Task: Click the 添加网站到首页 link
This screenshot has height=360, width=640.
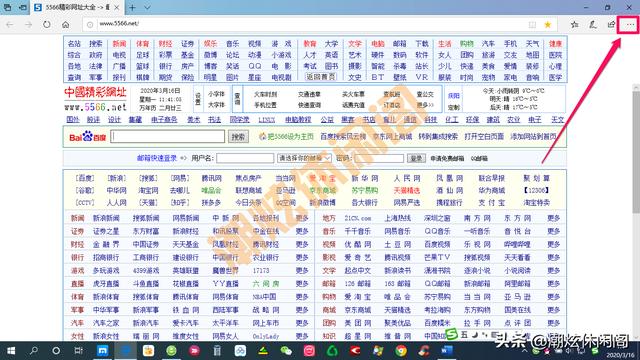Action: click(x=533, y=136)
